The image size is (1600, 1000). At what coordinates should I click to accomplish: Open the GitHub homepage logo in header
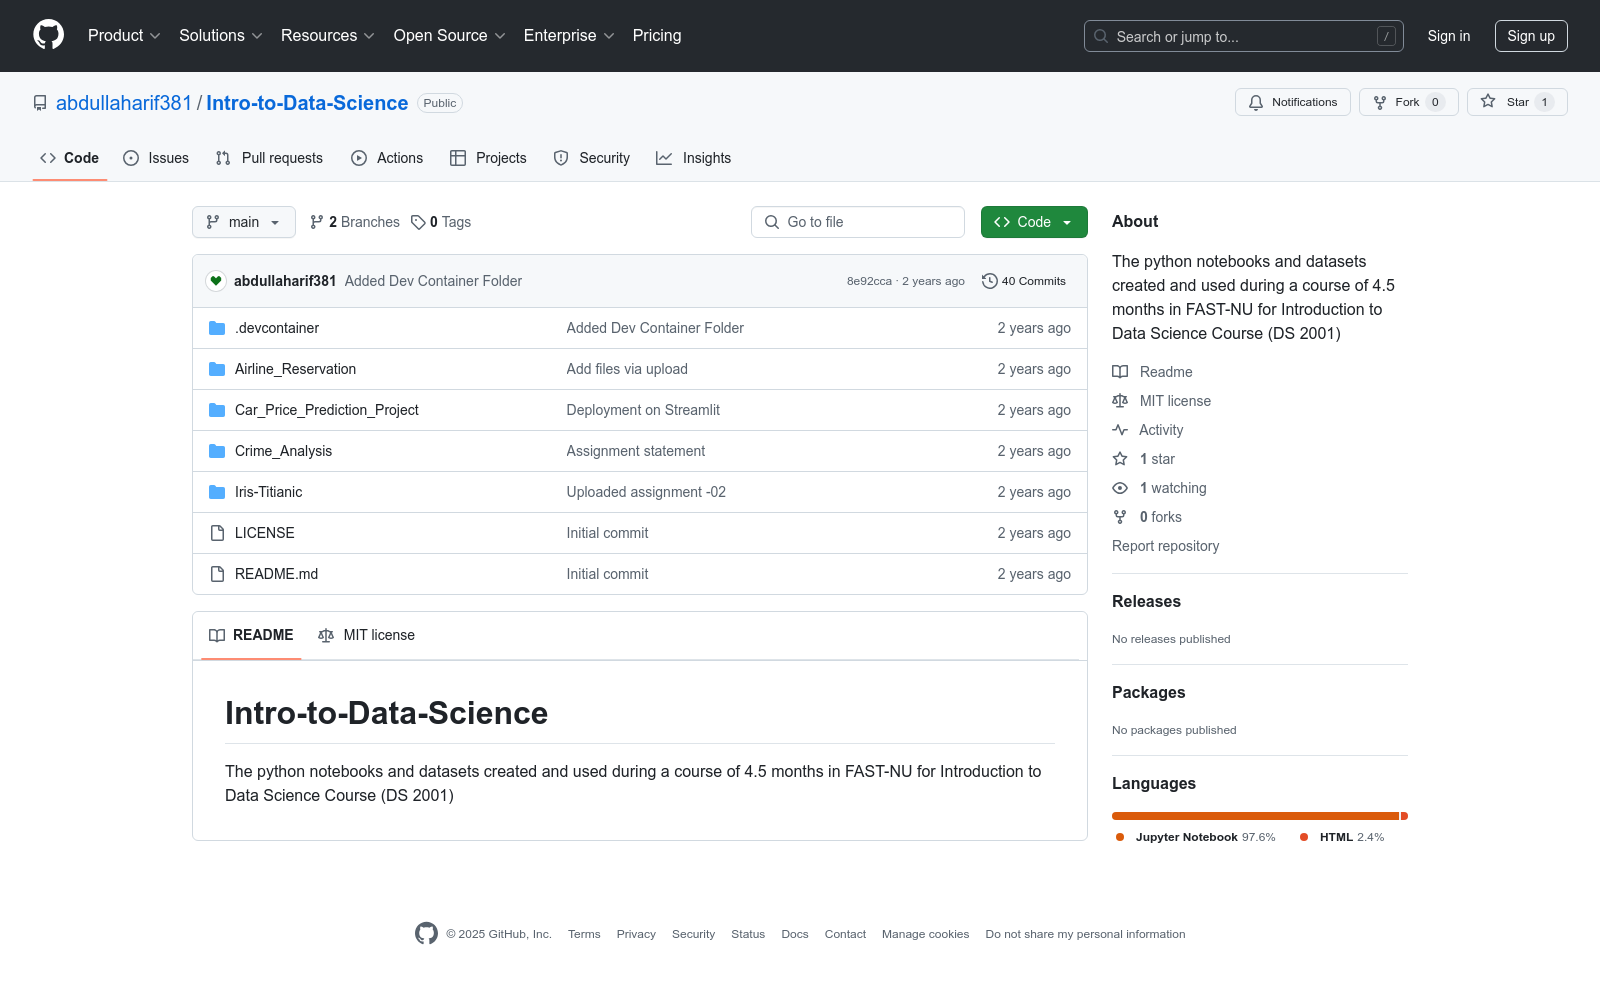[x=48, y=35]
